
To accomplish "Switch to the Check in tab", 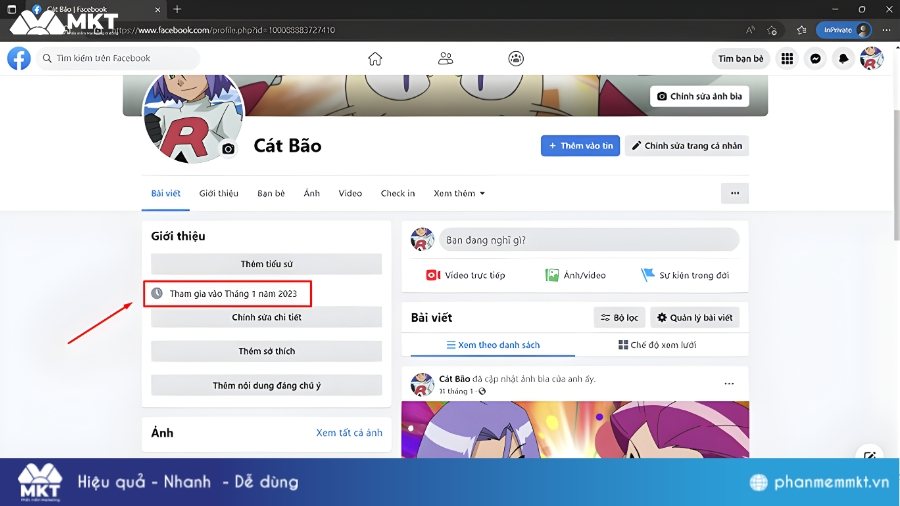I will (398, 193).
